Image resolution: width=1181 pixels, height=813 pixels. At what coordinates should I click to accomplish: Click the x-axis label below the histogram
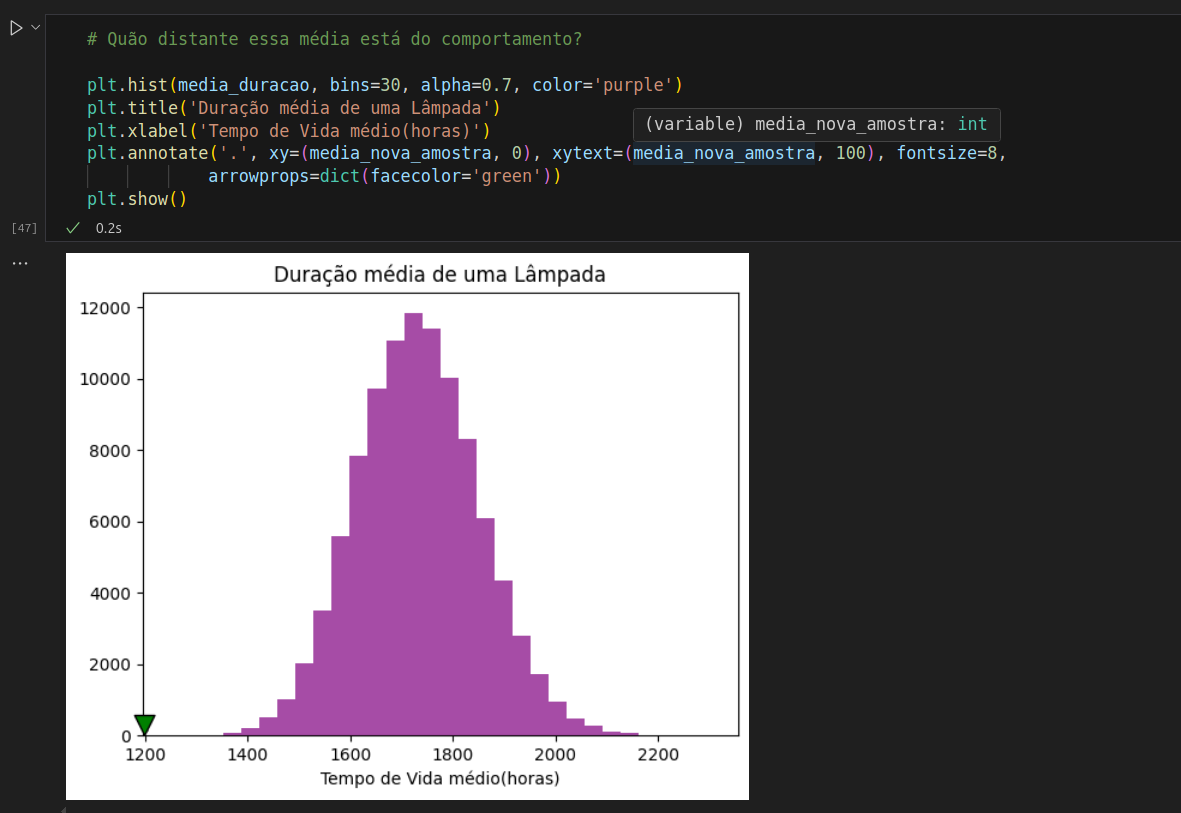click(x=440, y=778)
